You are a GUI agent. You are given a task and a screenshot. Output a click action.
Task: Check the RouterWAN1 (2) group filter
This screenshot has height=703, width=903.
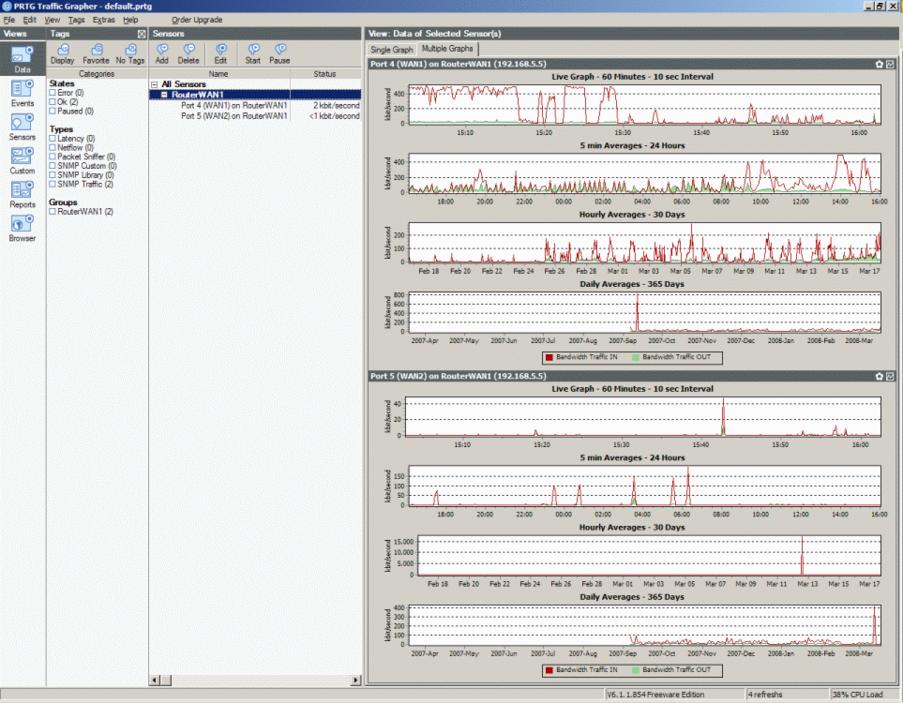52,212
